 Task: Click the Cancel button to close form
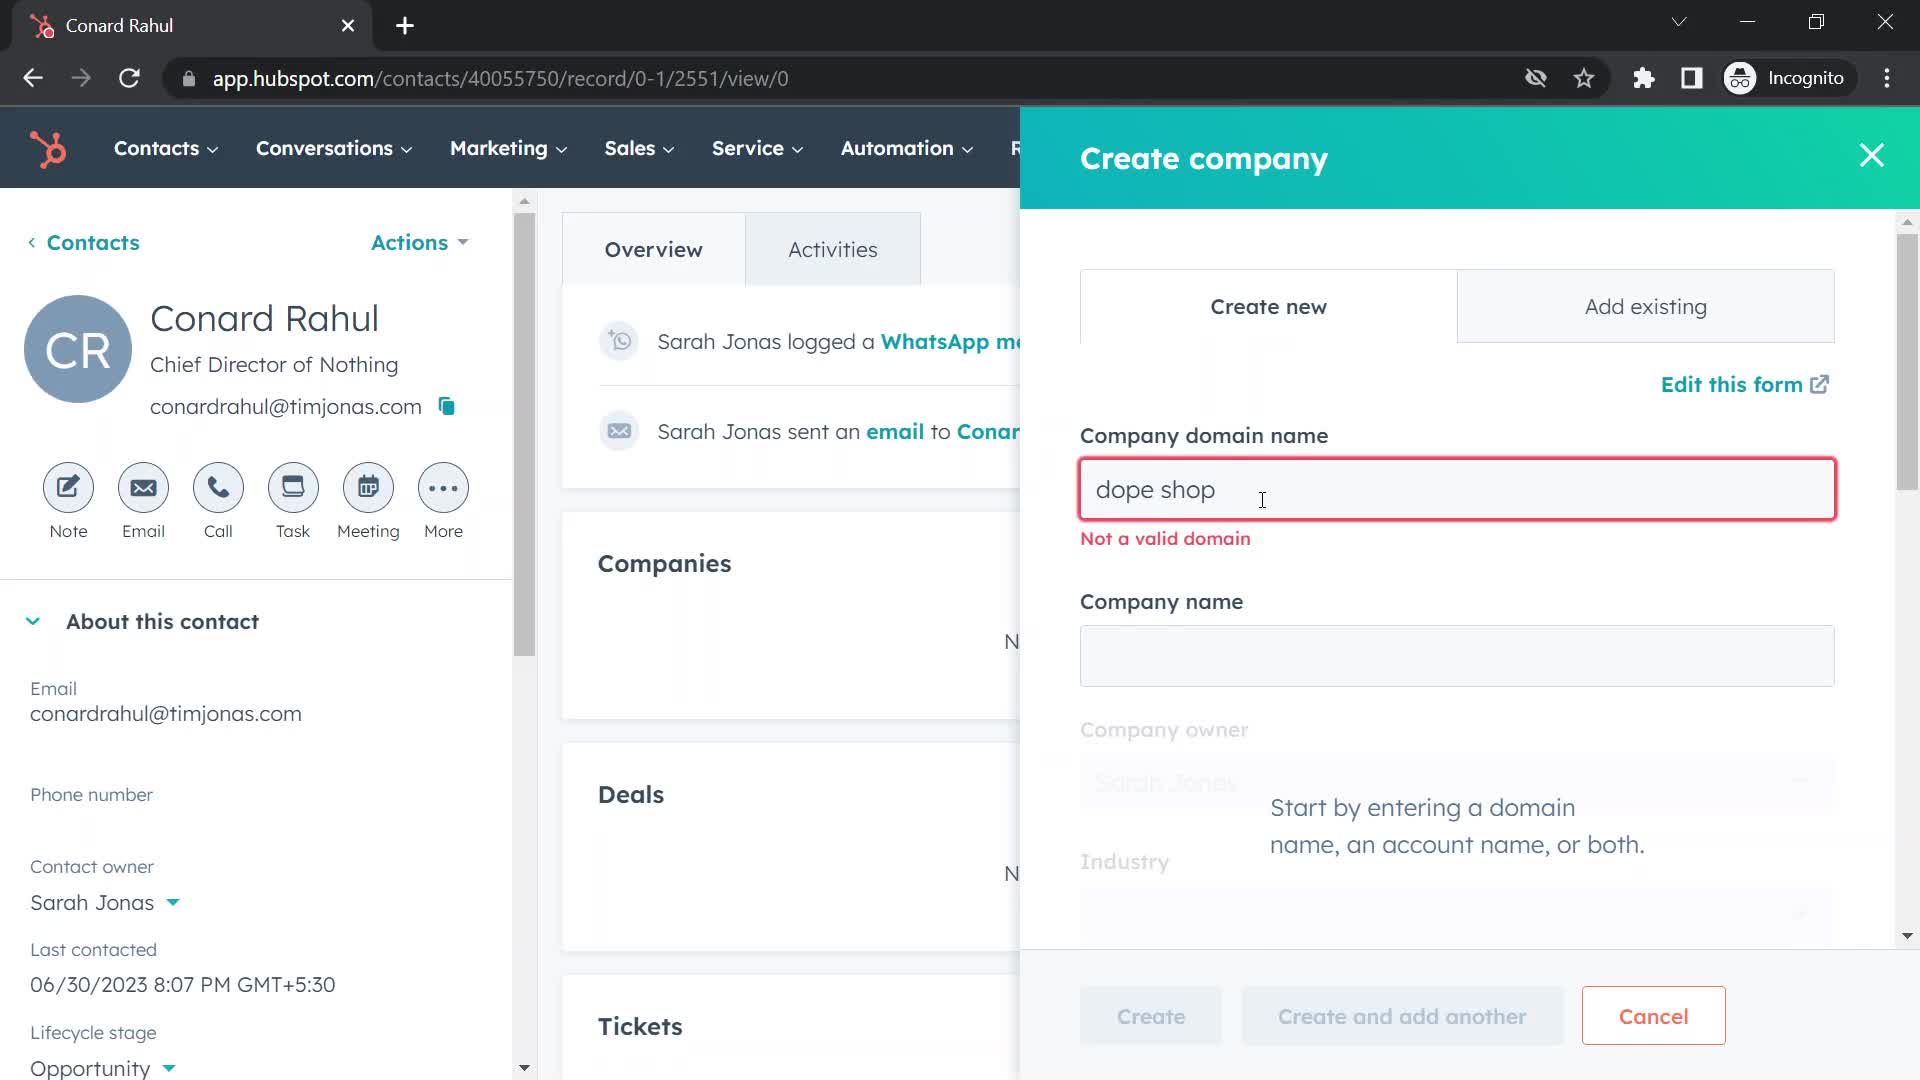click(1654, 1015)
